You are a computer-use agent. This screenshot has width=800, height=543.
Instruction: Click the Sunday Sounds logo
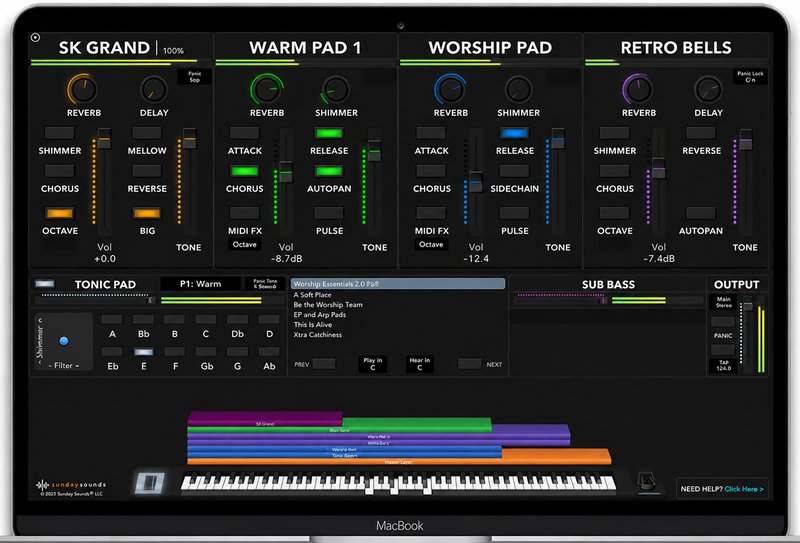(71, 487)
